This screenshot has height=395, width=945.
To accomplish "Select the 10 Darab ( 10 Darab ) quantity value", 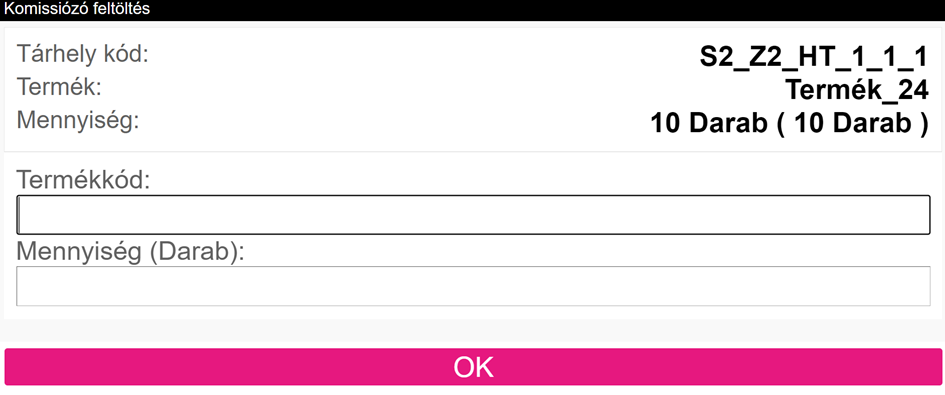I will [790, 124].
